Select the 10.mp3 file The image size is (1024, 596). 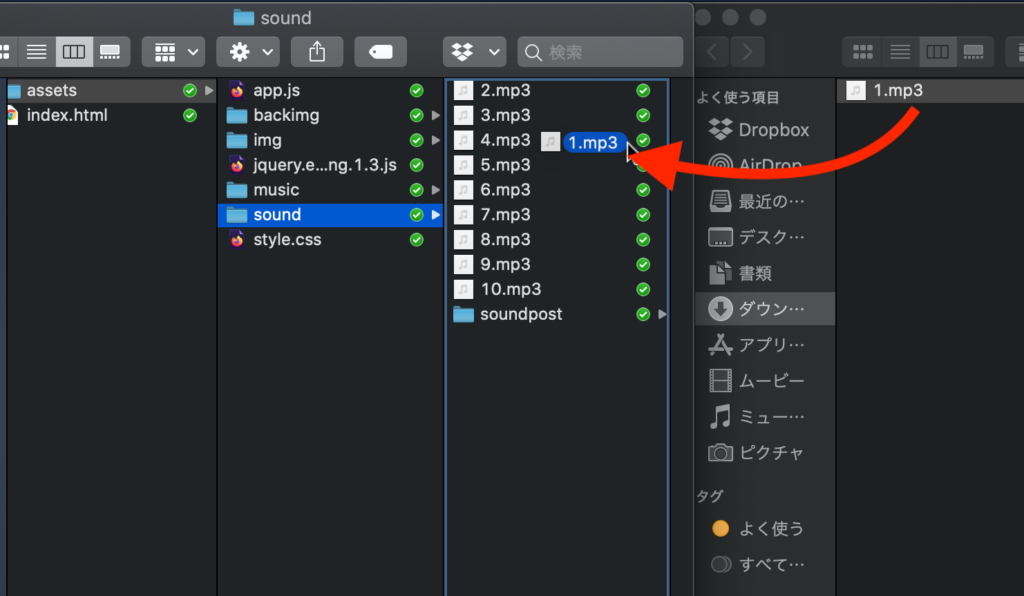click(510, 289)
